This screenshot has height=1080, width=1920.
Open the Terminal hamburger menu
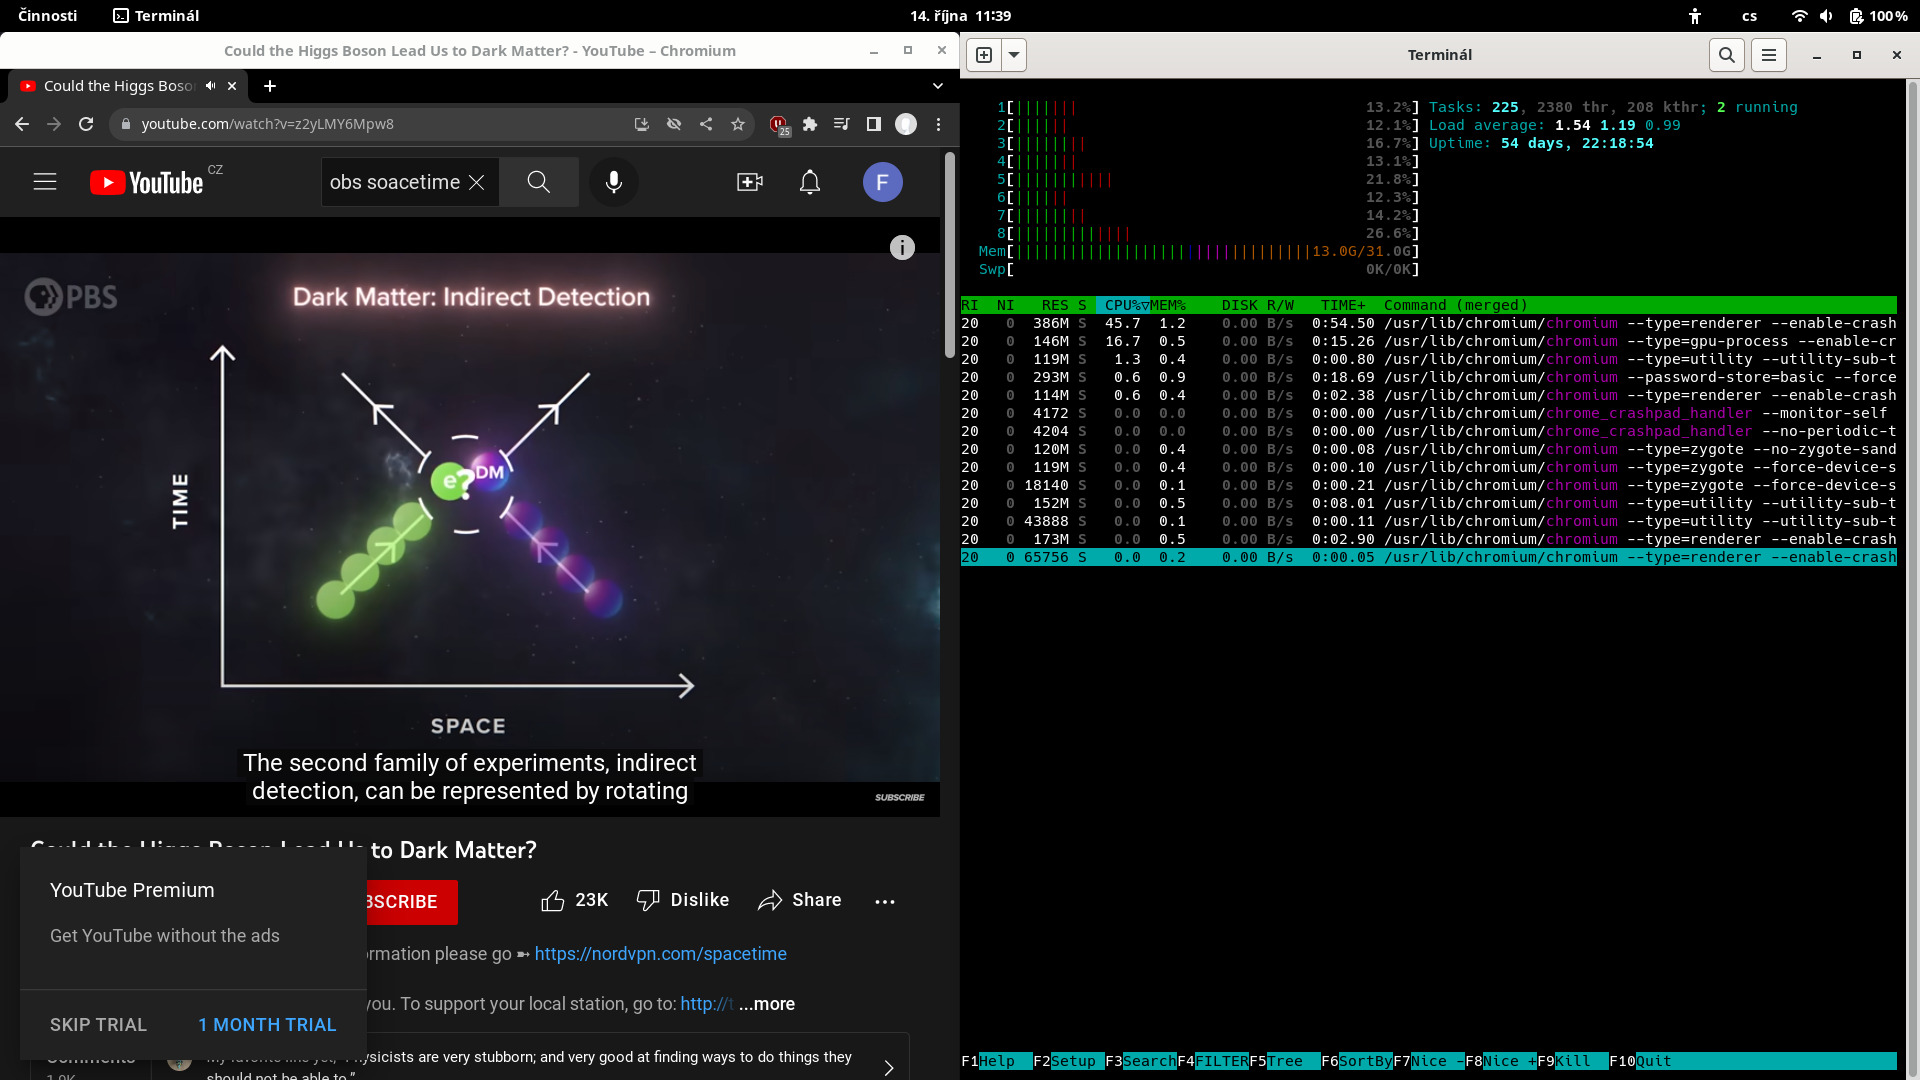pyautogui.click(x=1769, y=55)
